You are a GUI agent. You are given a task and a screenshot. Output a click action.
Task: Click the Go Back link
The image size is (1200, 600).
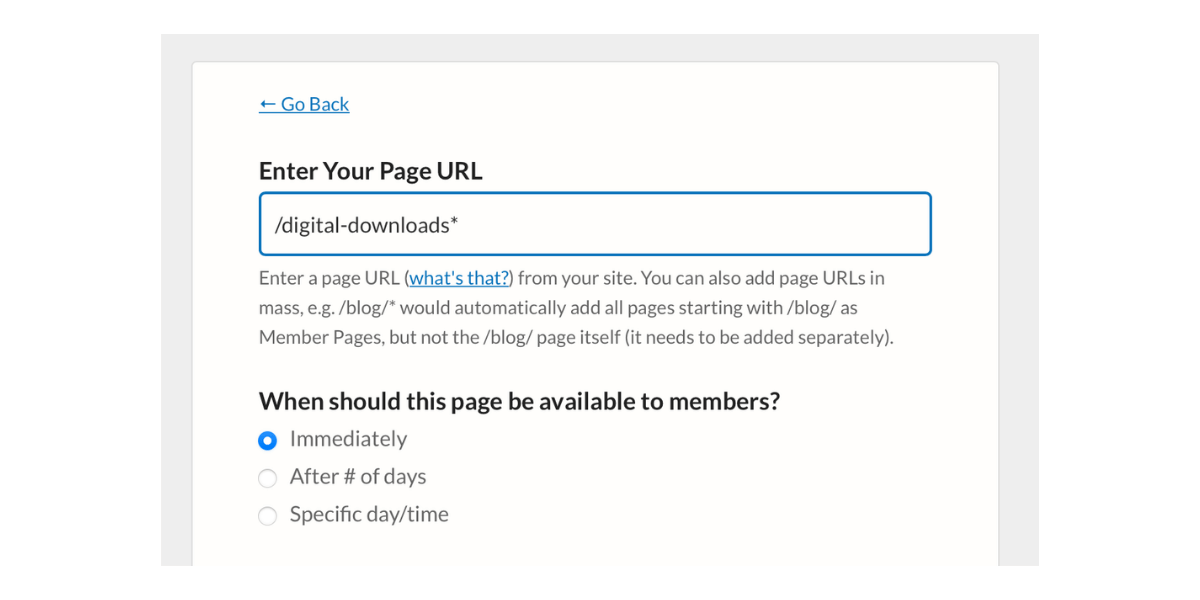pyautogui.click(x=304, y=104)
